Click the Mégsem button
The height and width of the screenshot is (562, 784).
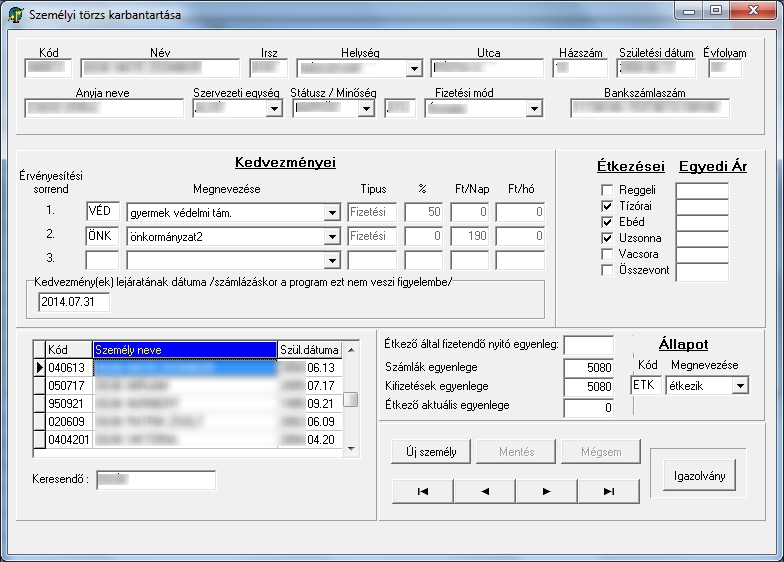coord(601,452)
